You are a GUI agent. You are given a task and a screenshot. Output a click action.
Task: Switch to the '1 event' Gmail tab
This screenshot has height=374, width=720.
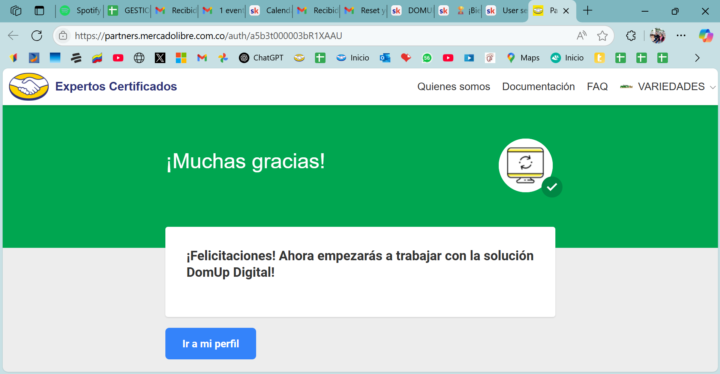point(223,11)
